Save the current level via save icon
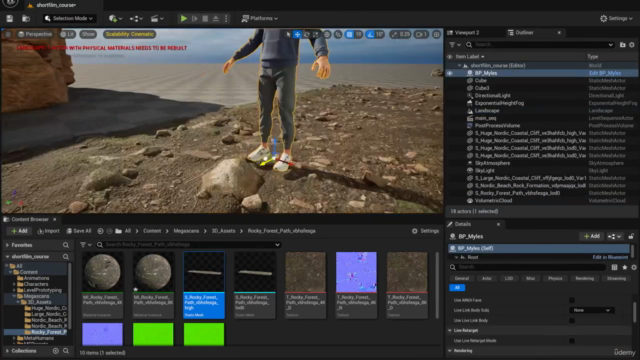The width and height of the screenshot is (640, 360). 9,18
